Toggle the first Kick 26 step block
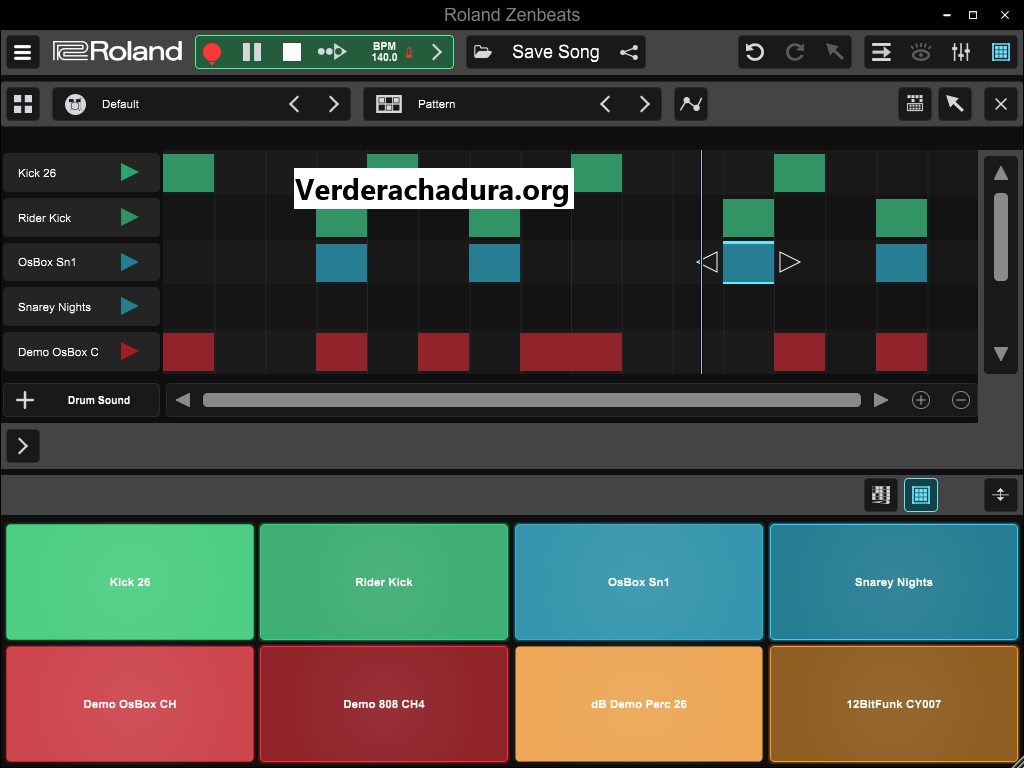 (188, 173)
